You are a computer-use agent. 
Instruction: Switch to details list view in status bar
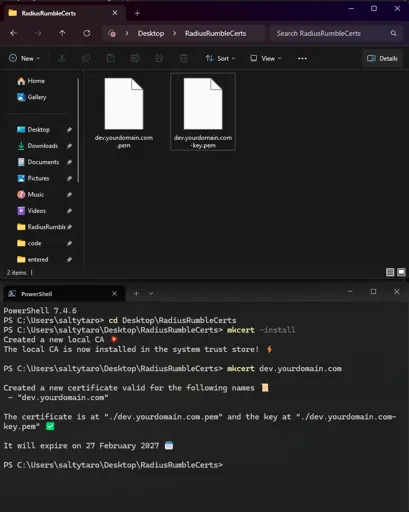click(x=390, y=272)
